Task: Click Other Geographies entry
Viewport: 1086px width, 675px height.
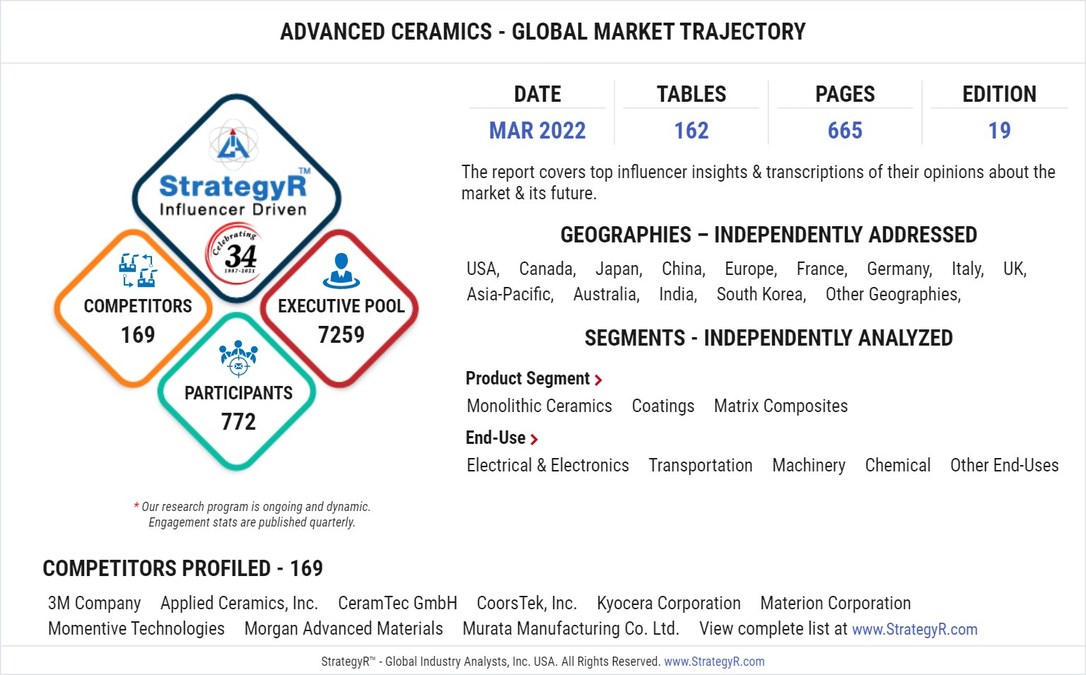Action: pos(893,294)
